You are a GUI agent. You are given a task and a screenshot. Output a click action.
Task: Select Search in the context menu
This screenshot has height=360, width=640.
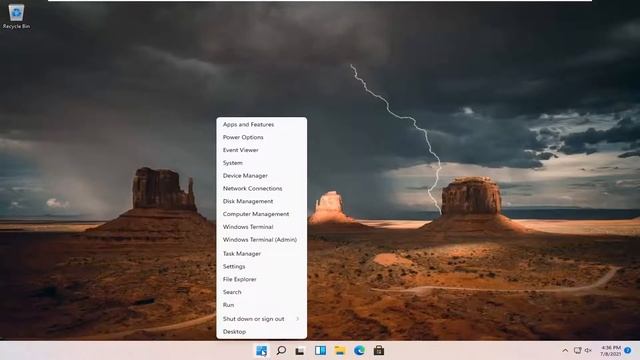[x=262, y=292]
